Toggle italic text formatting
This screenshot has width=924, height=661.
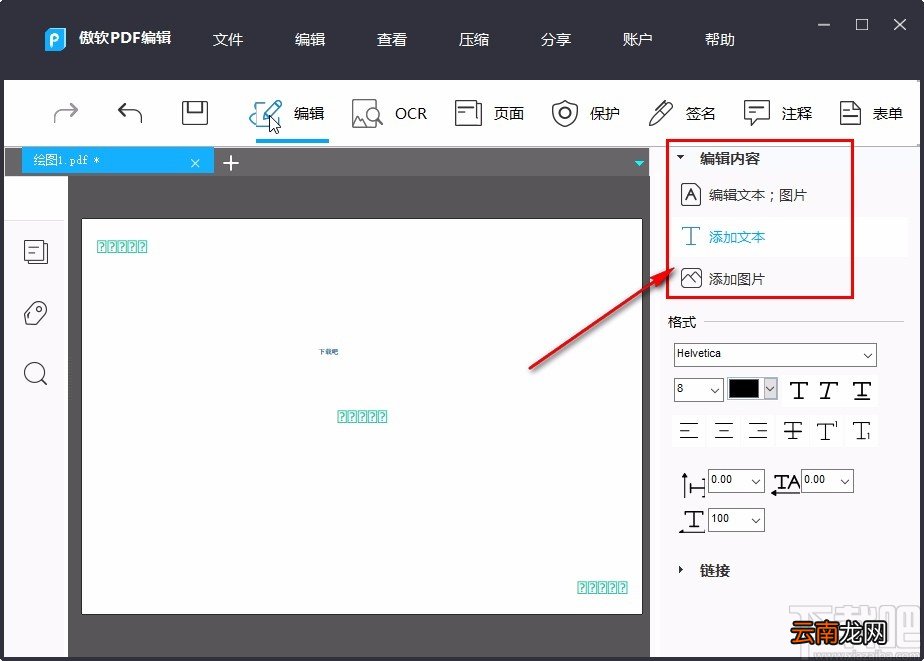coord(829,390)
